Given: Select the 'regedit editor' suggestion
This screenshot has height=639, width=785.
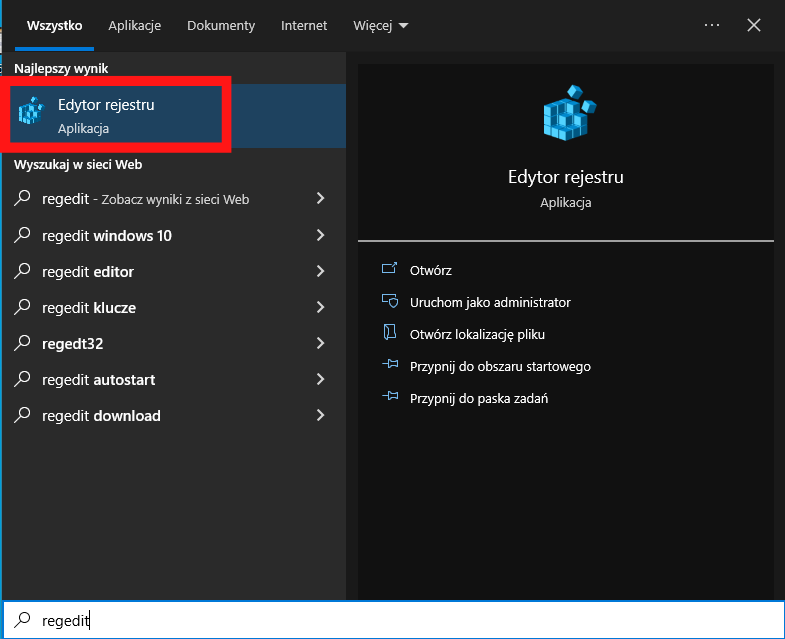Looking at the screenshot, I should (174, 271).
